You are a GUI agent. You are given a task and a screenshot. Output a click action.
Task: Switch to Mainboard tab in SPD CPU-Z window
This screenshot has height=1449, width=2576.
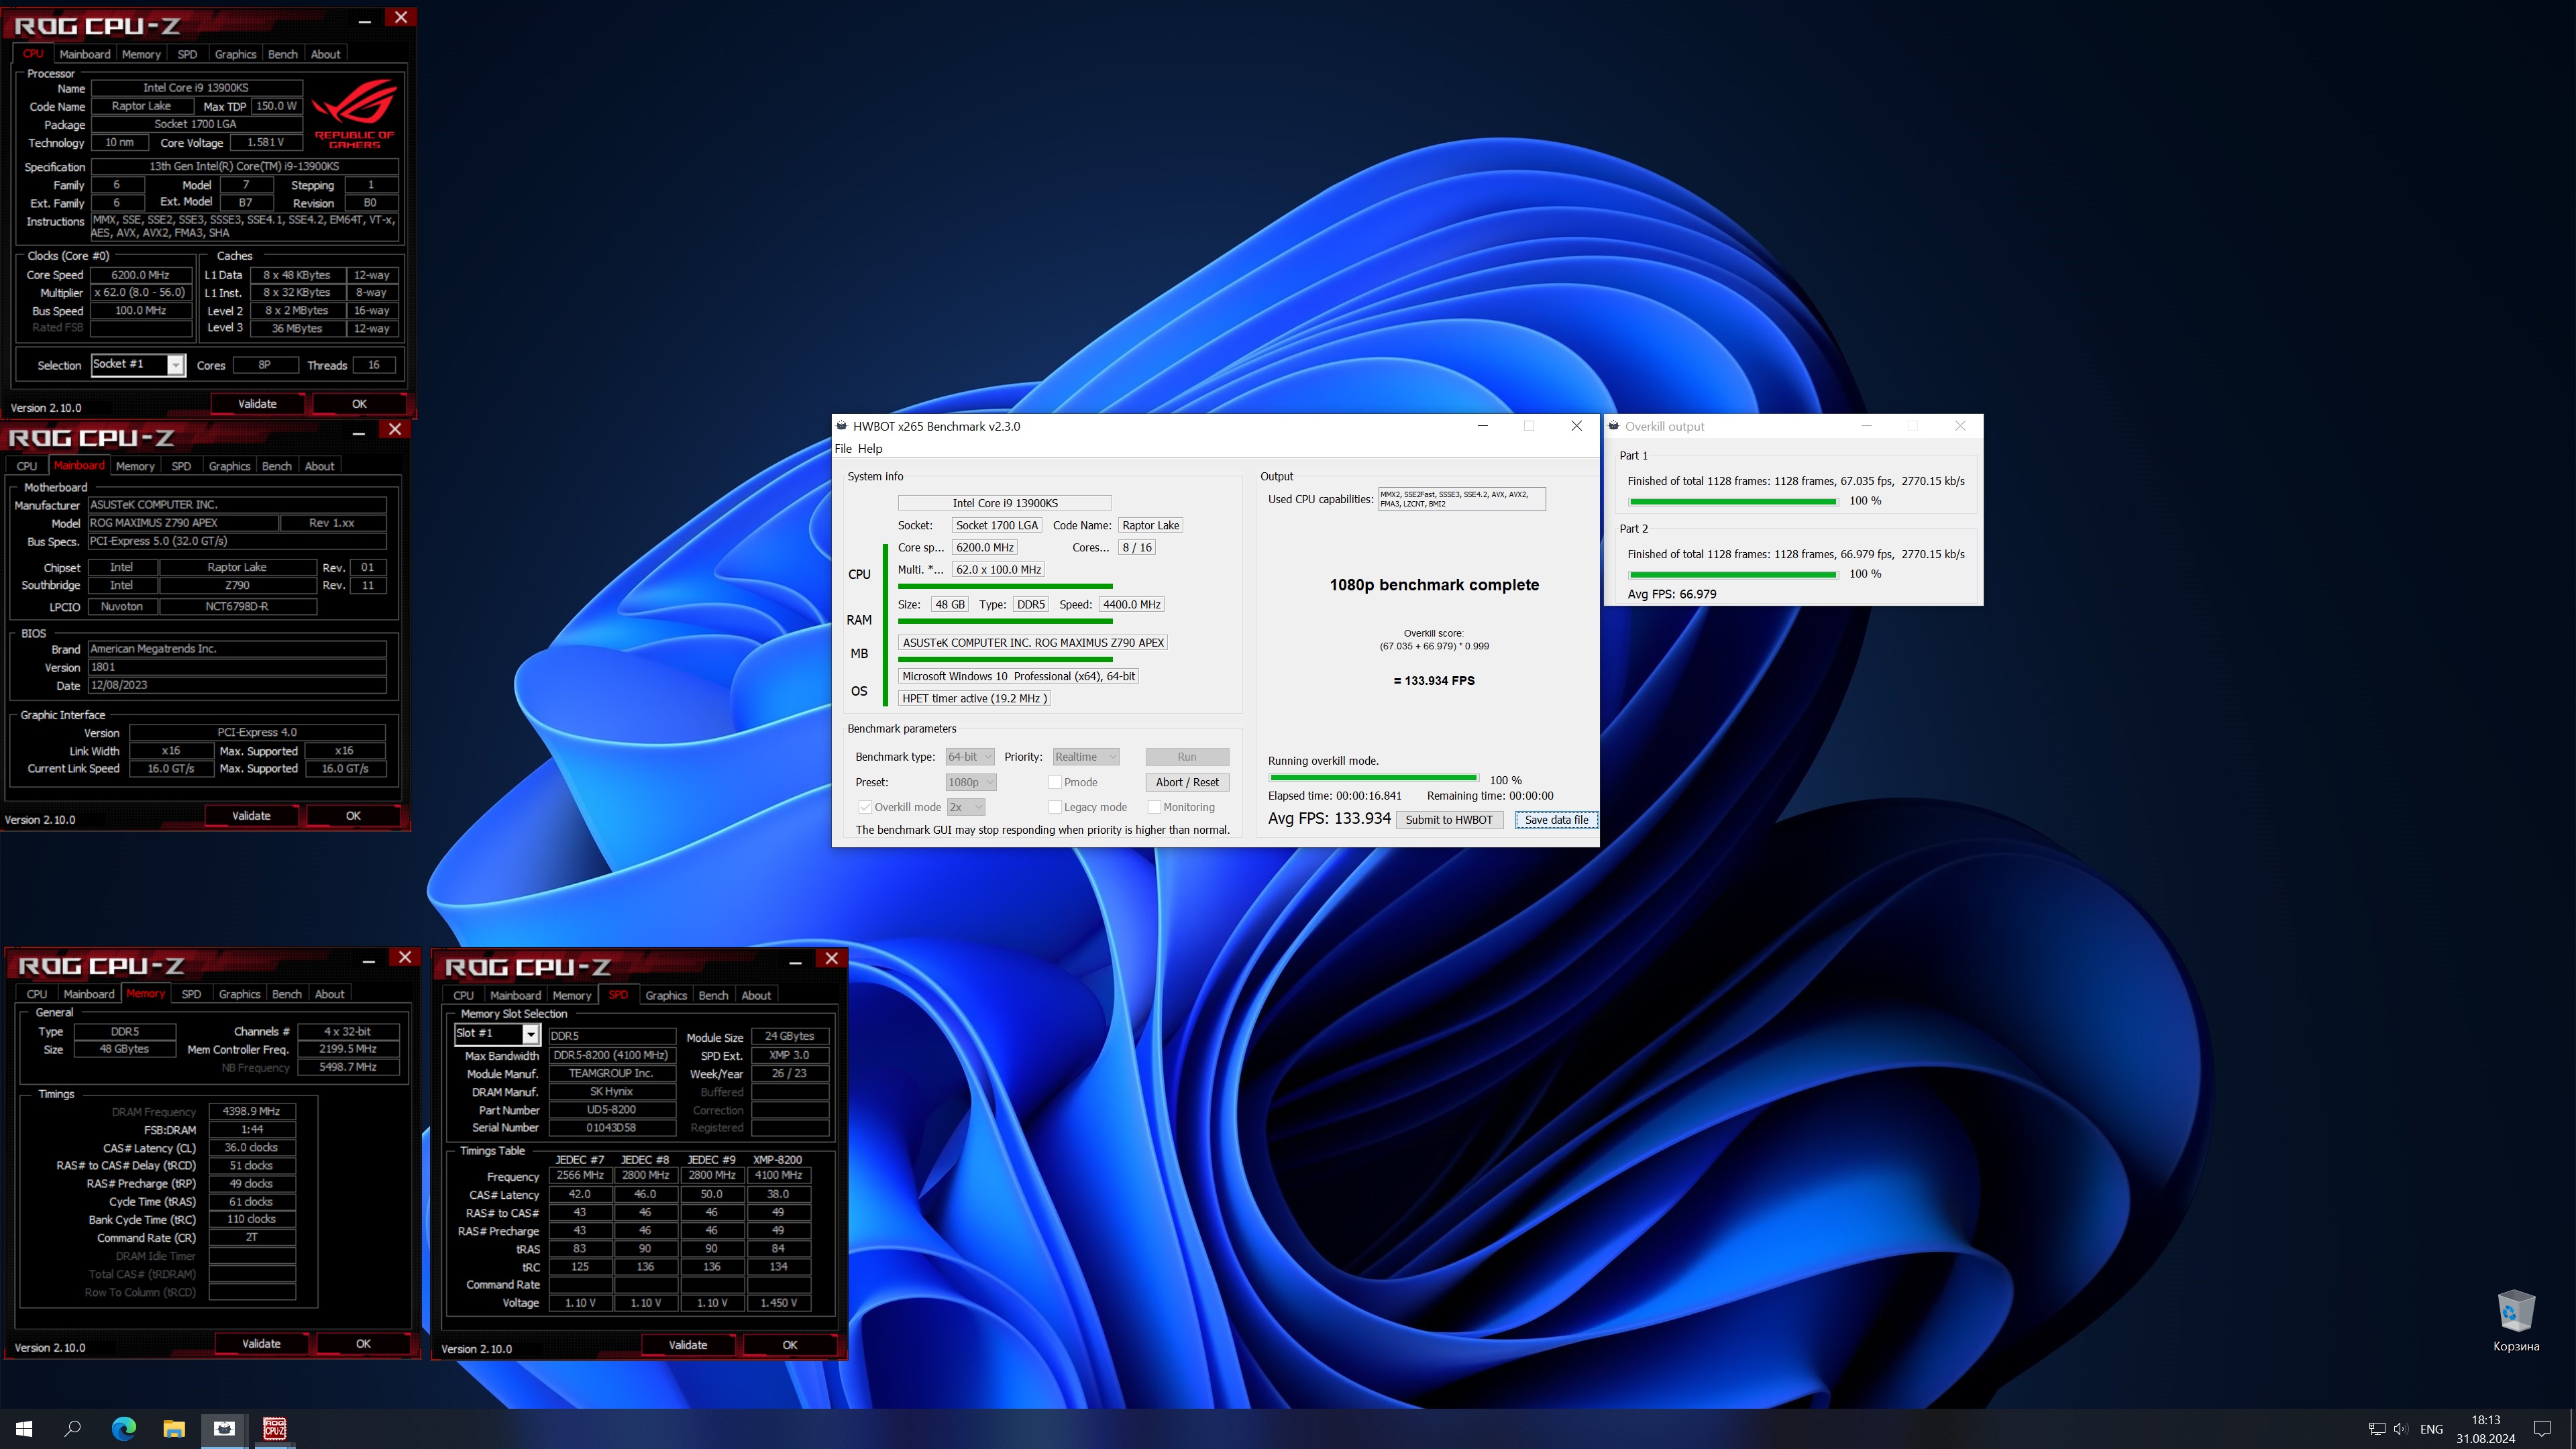pos(515,995)
